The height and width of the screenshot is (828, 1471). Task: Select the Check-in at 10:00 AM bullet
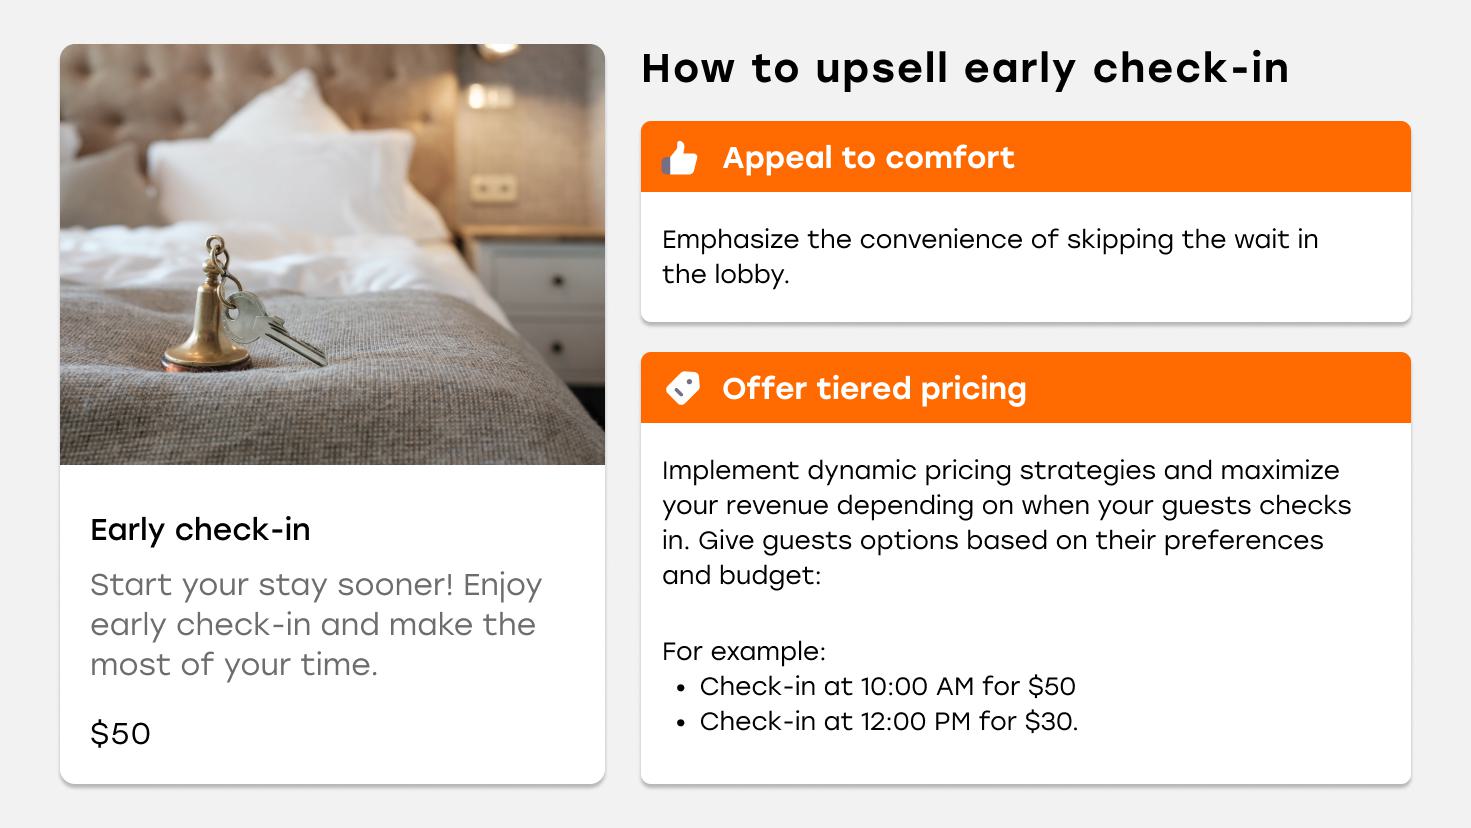(x=887, y=686)
